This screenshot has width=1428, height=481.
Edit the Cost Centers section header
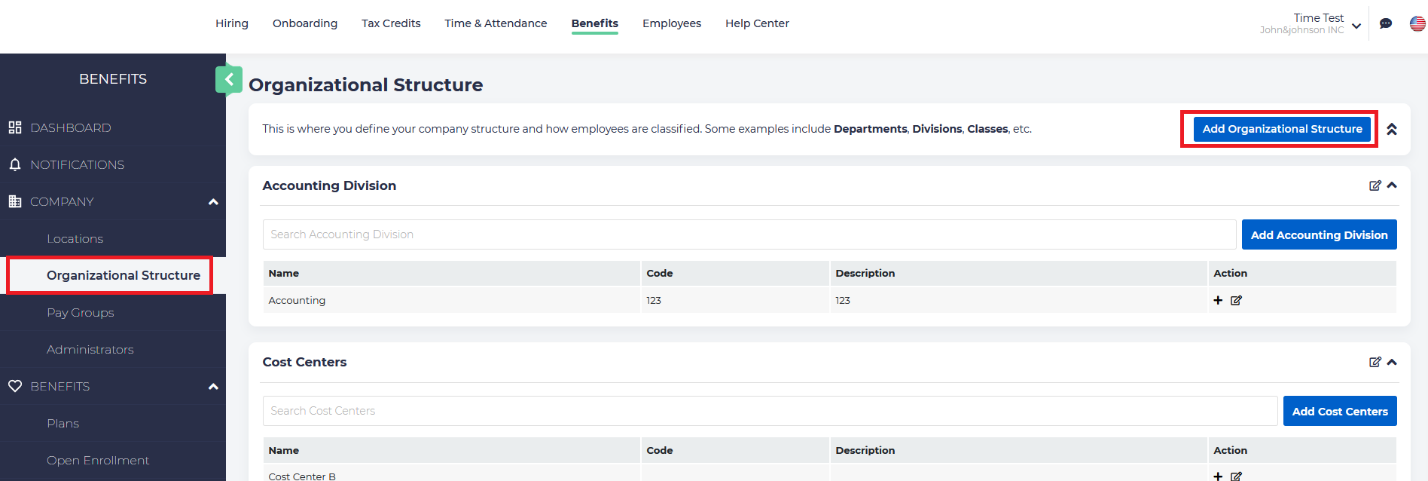click(1375, 362)
